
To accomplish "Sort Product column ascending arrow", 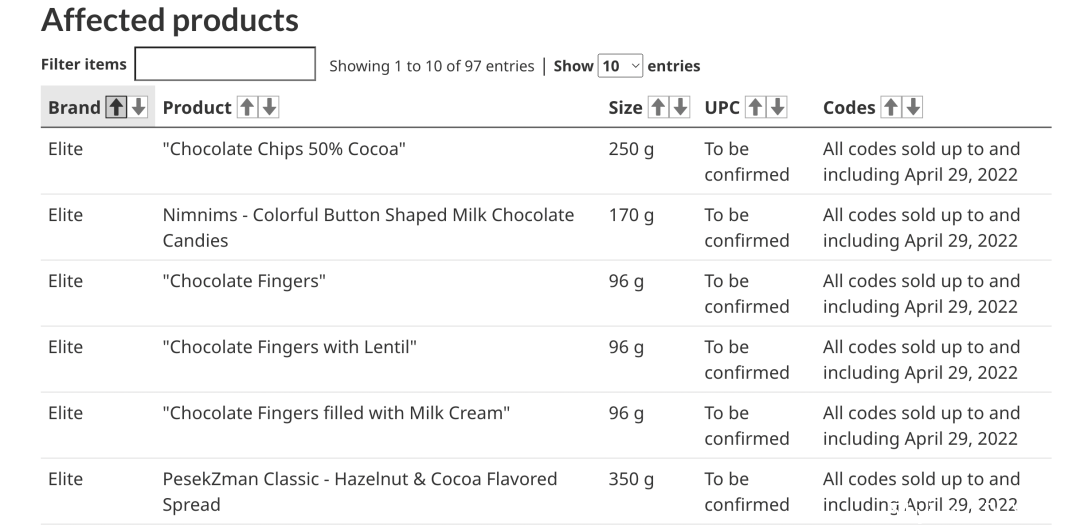I will click(247, 107).
